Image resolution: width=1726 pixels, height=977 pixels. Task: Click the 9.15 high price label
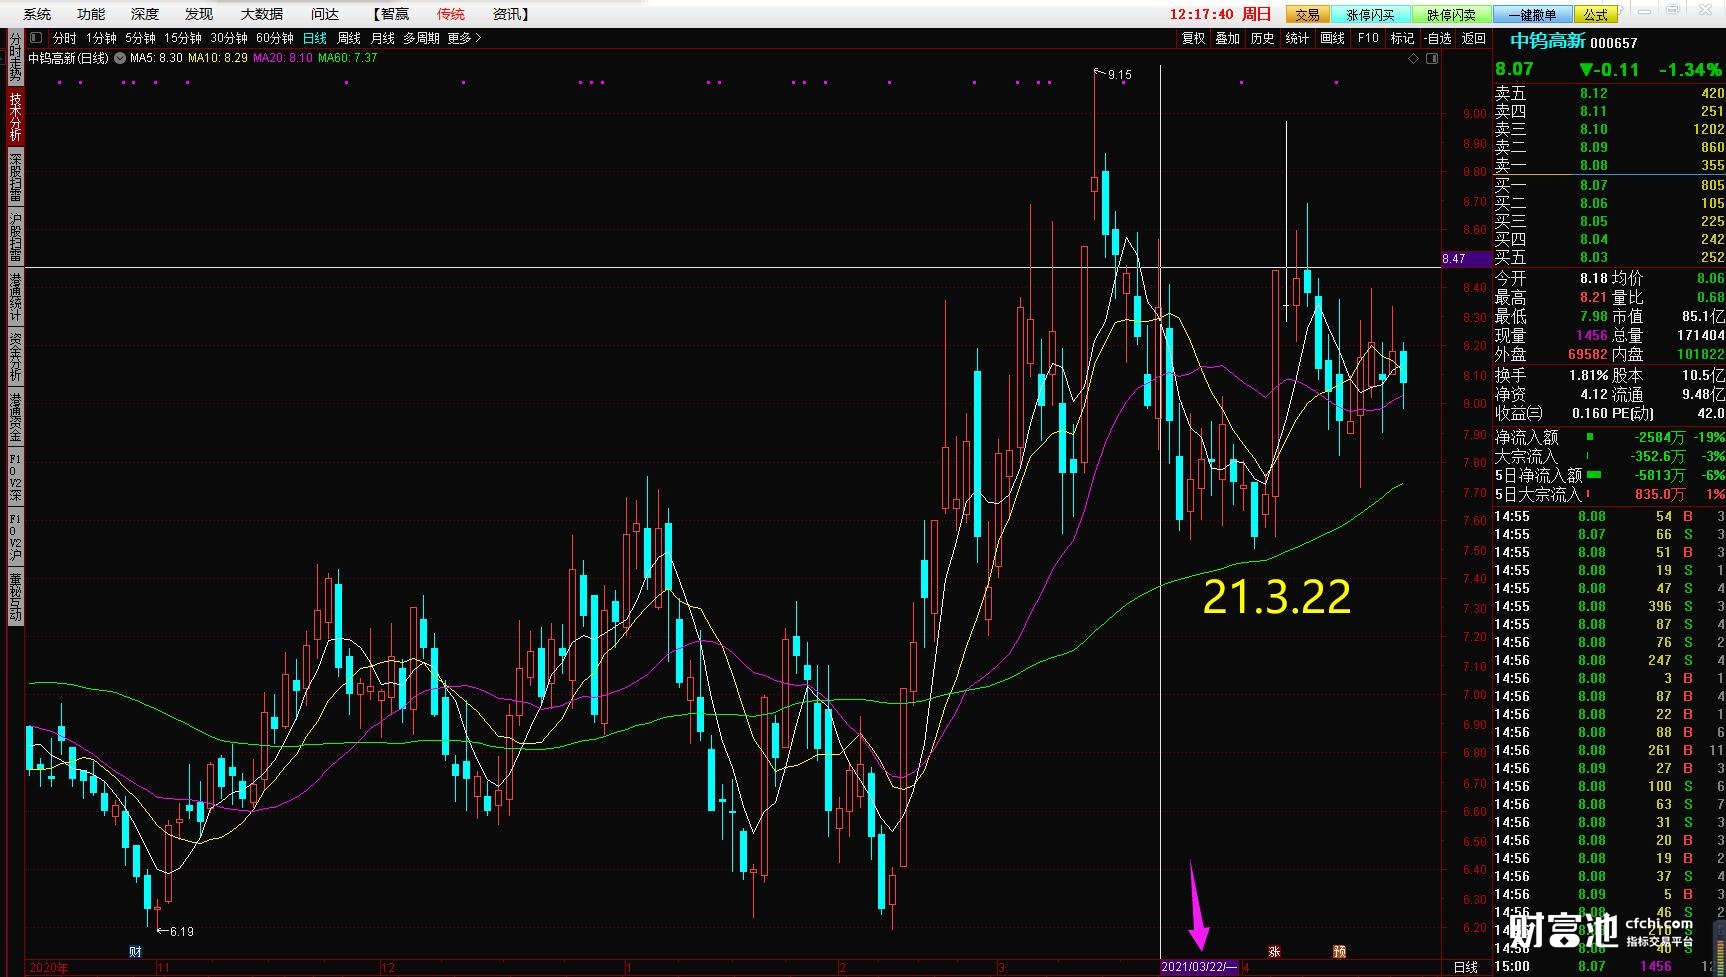pos(1119,75)
